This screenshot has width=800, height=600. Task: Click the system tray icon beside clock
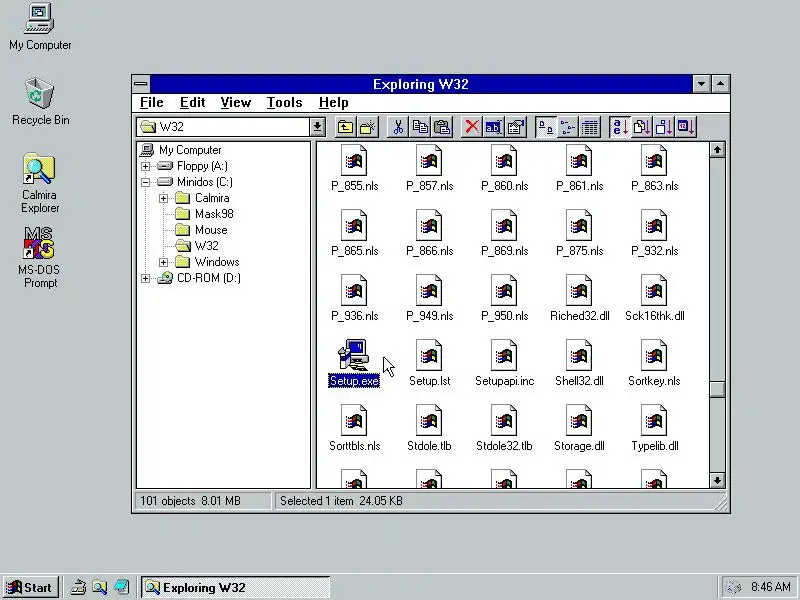click(x=734, y=587)
